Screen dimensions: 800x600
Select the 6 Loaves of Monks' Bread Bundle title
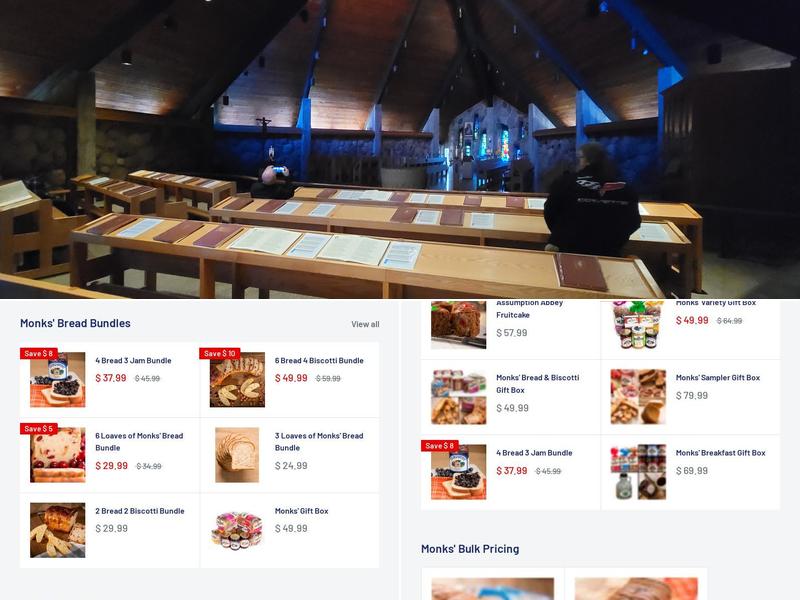coord(139,442)
